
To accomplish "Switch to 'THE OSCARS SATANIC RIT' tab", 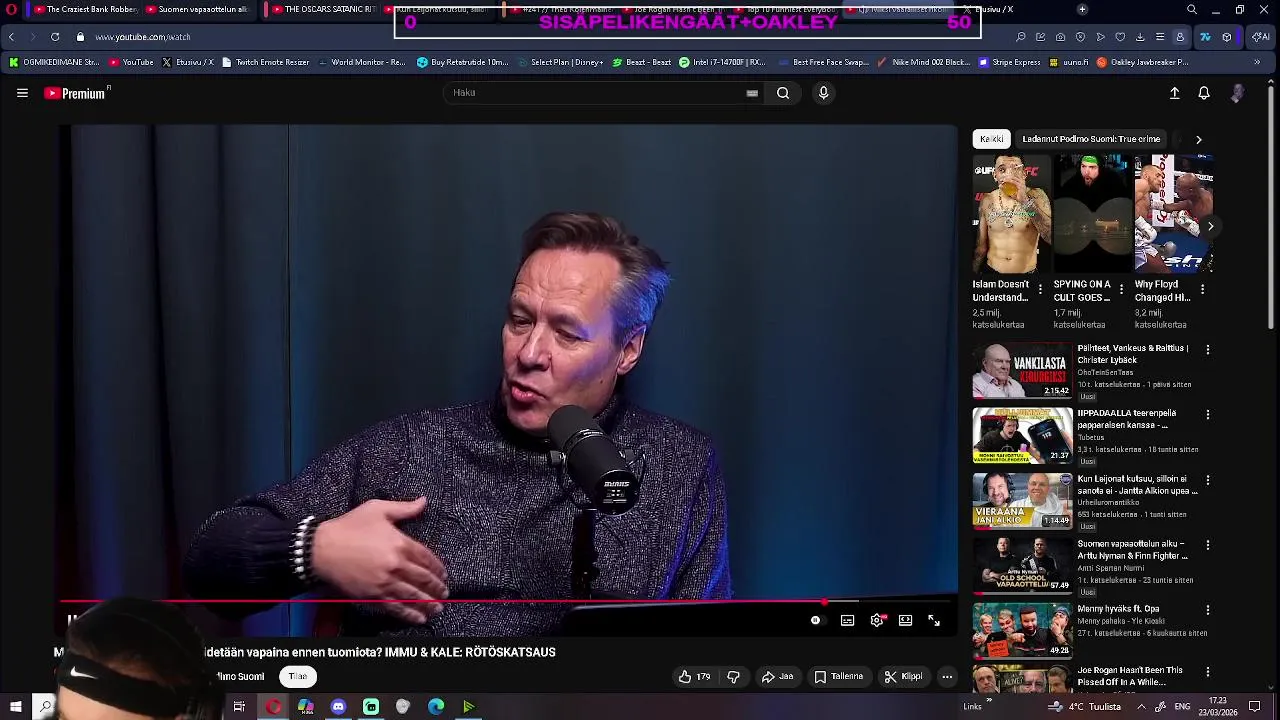I will (x=322, y=9).
